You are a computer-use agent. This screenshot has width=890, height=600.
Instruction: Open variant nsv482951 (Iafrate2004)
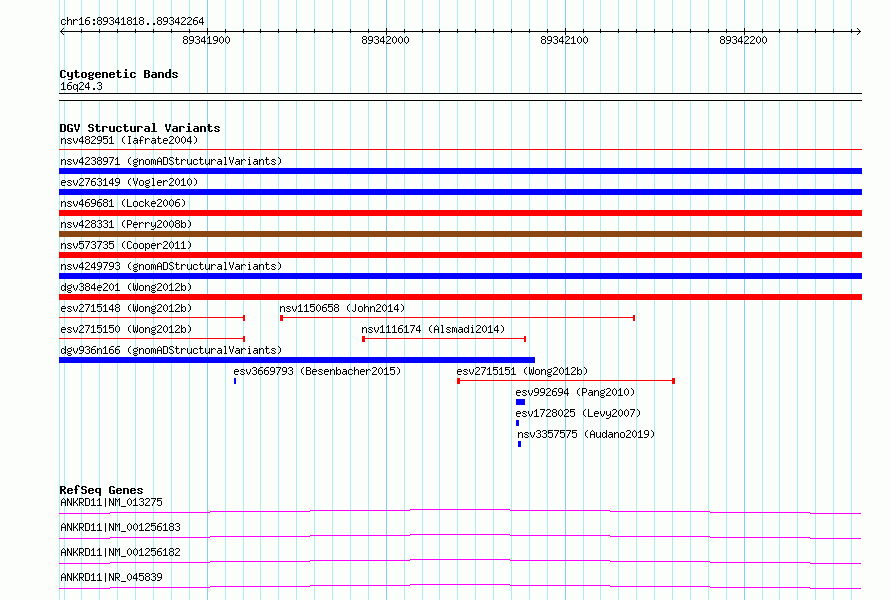129,140
